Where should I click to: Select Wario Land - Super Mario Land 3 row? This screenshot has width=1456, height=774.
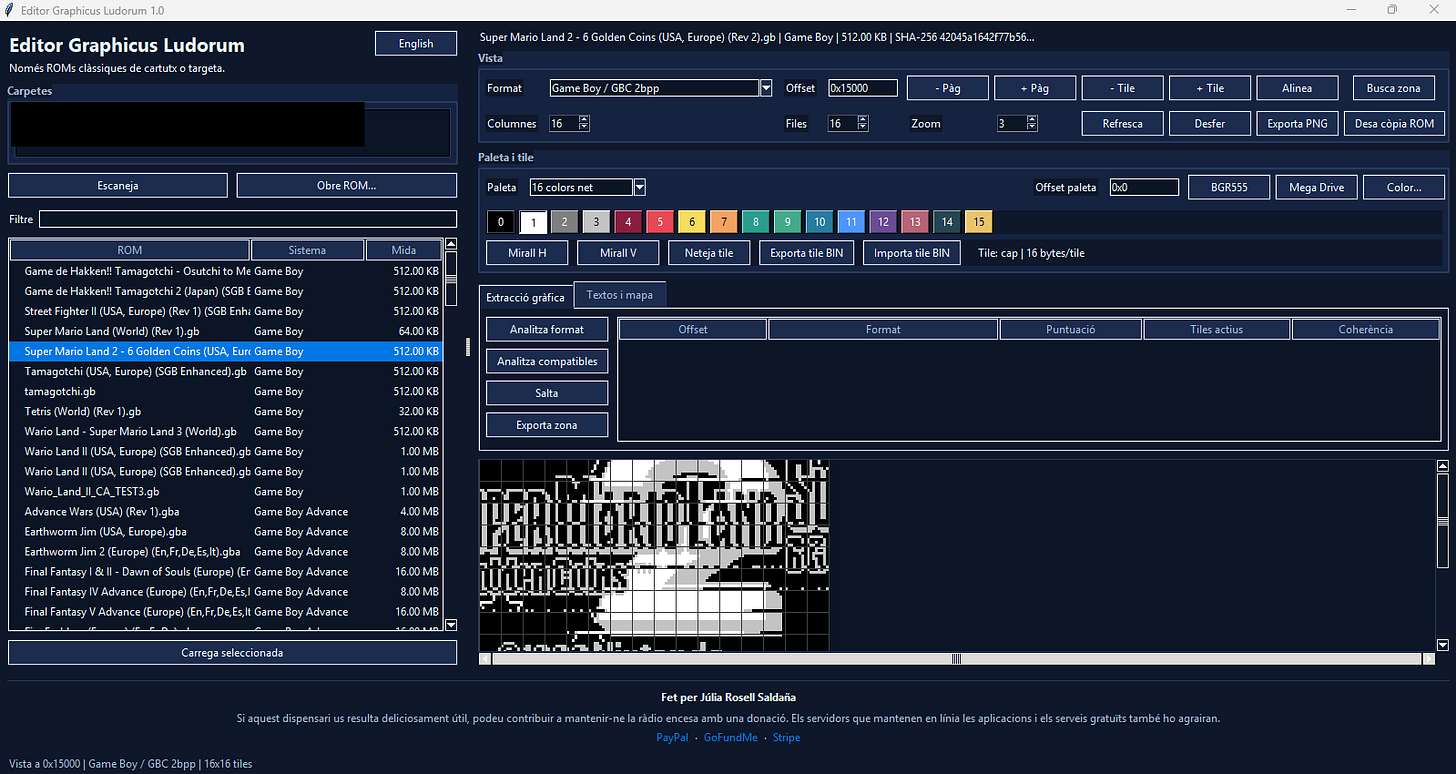coord(225,431)
